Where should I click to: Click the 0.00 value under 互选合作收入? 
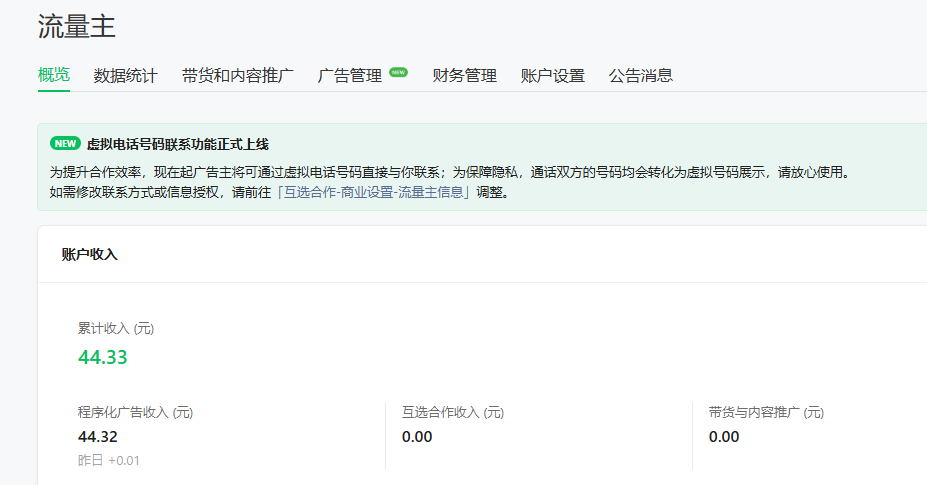pos(417,437)
